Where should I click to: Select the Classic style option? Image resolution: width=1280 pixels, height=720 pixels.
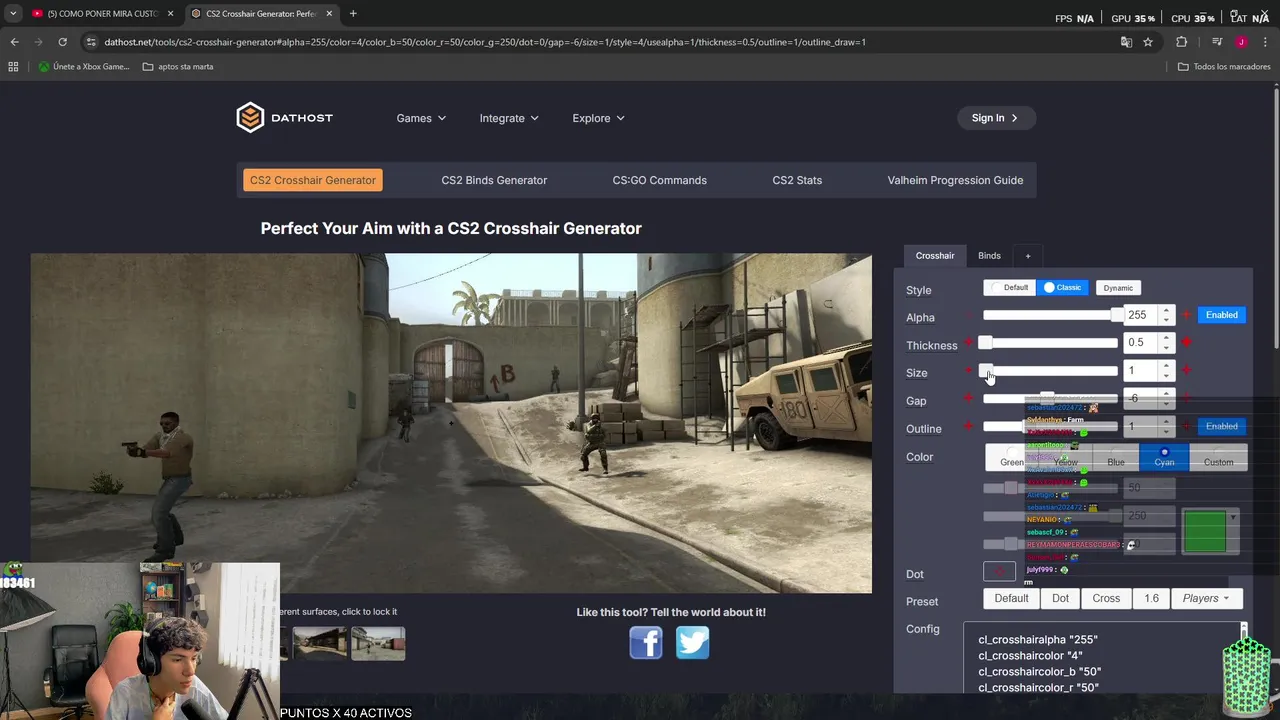(1062, 287)
